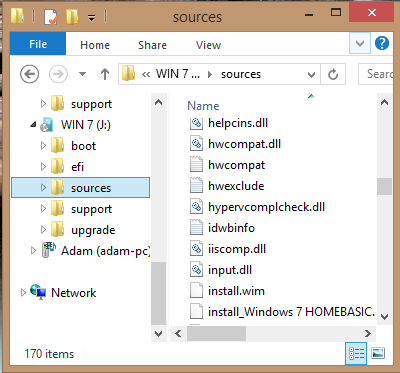Viewport: 400px width, 373px height.
Task: Open the recent locations dropdown arrow
Action: coord(82,74)
